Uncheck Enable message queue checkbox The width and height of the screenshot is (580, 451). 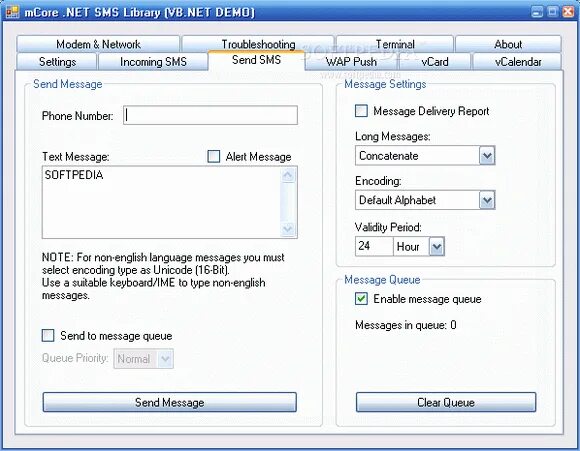coord(361,298)
